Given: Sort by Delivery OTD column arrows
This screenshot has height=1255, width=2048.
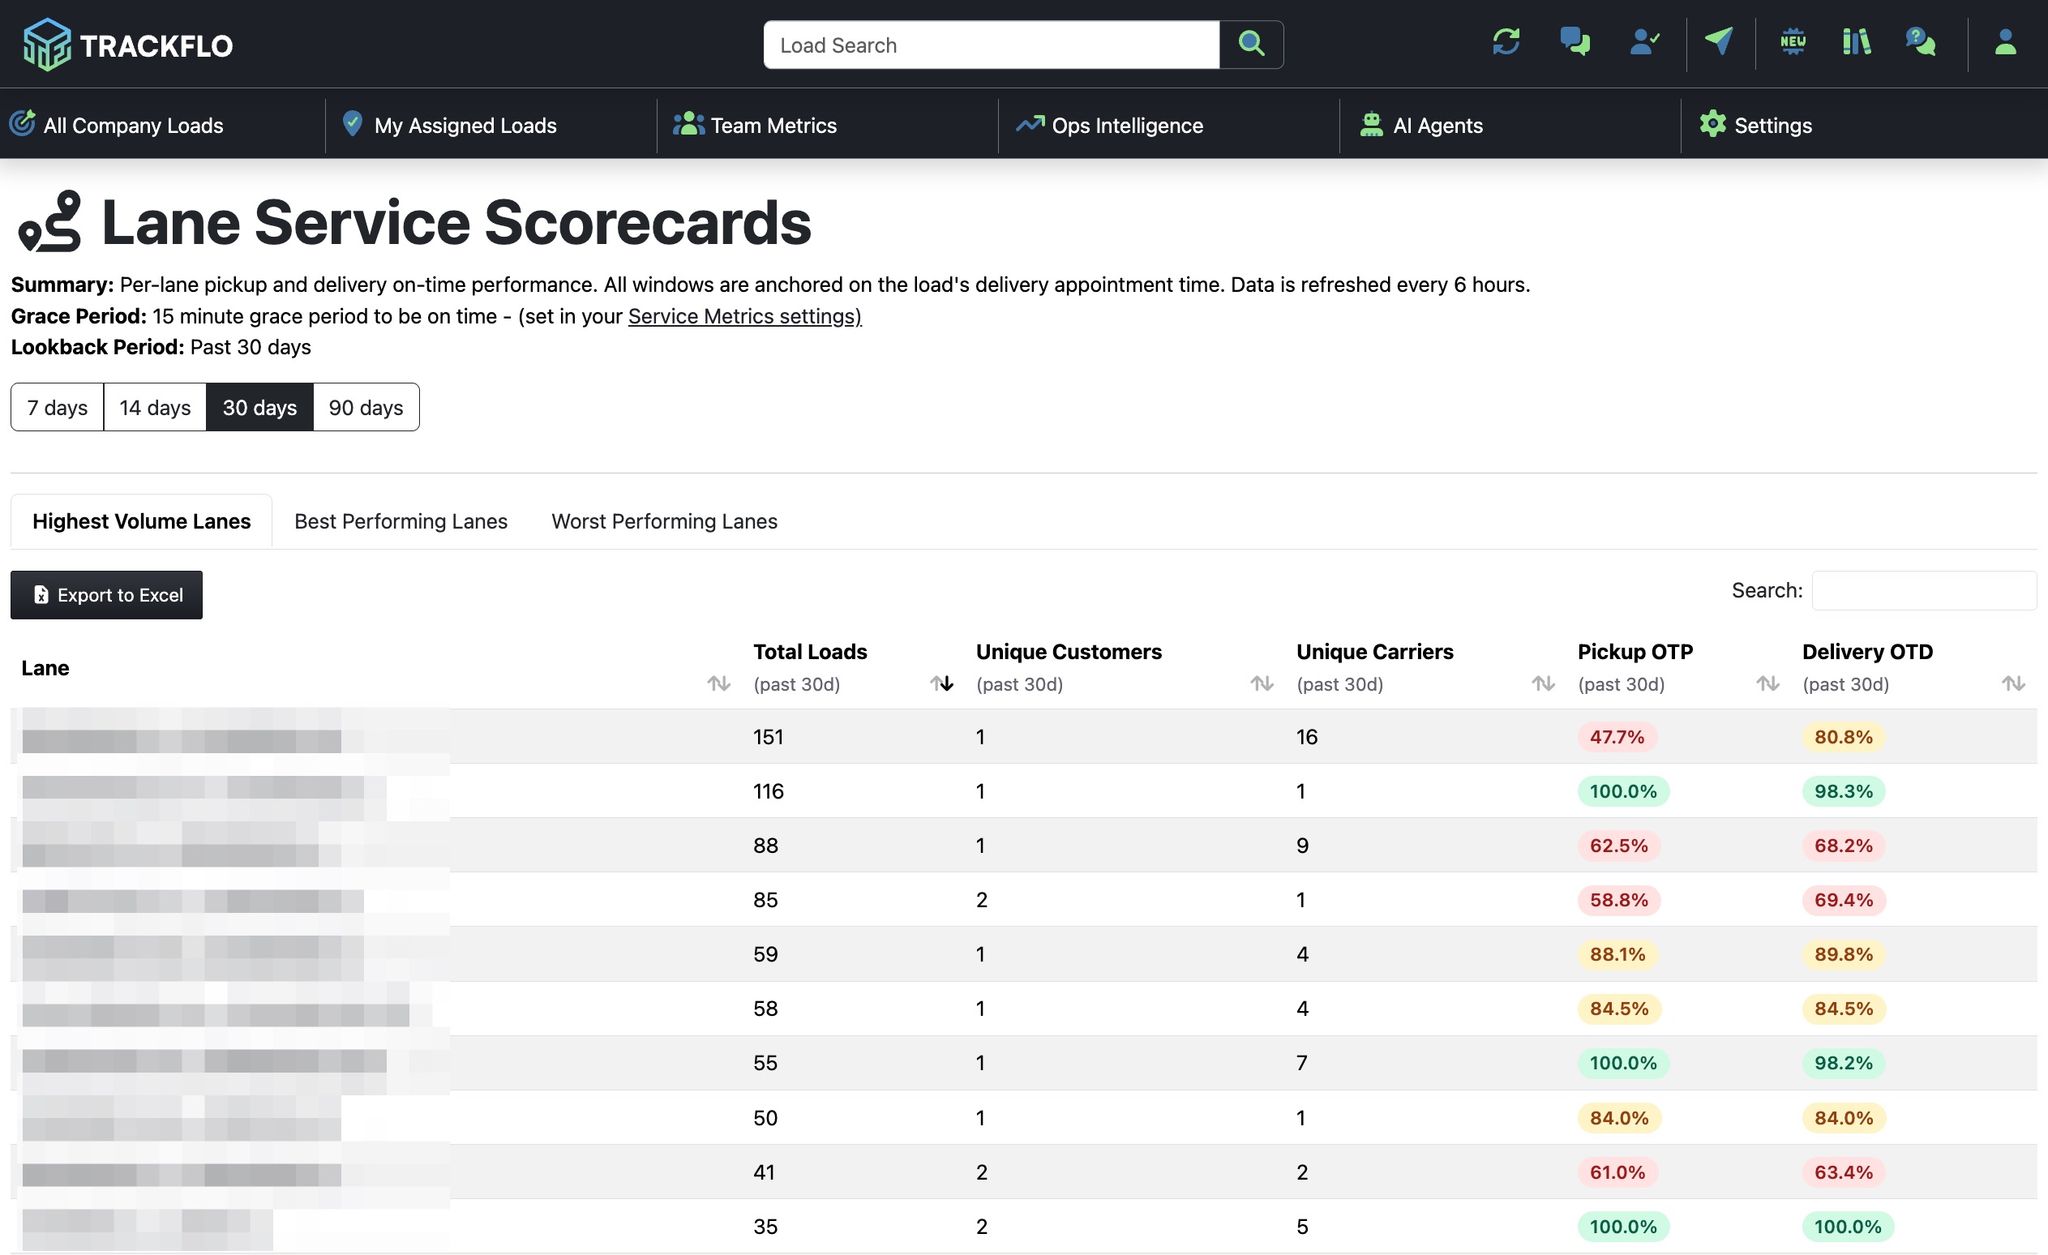Looking at the screenshot, I should click(x=2013, y=684).
